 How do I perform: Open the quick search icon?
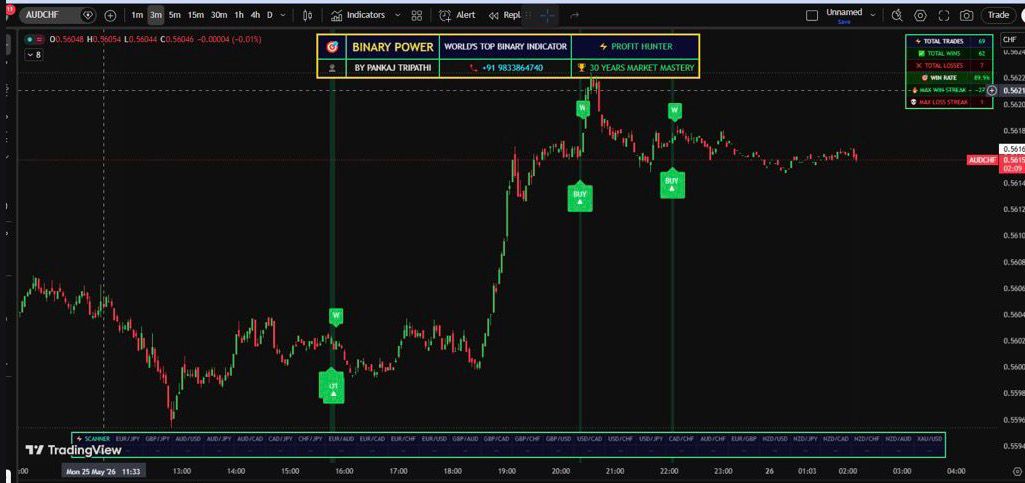coord(897,15)
